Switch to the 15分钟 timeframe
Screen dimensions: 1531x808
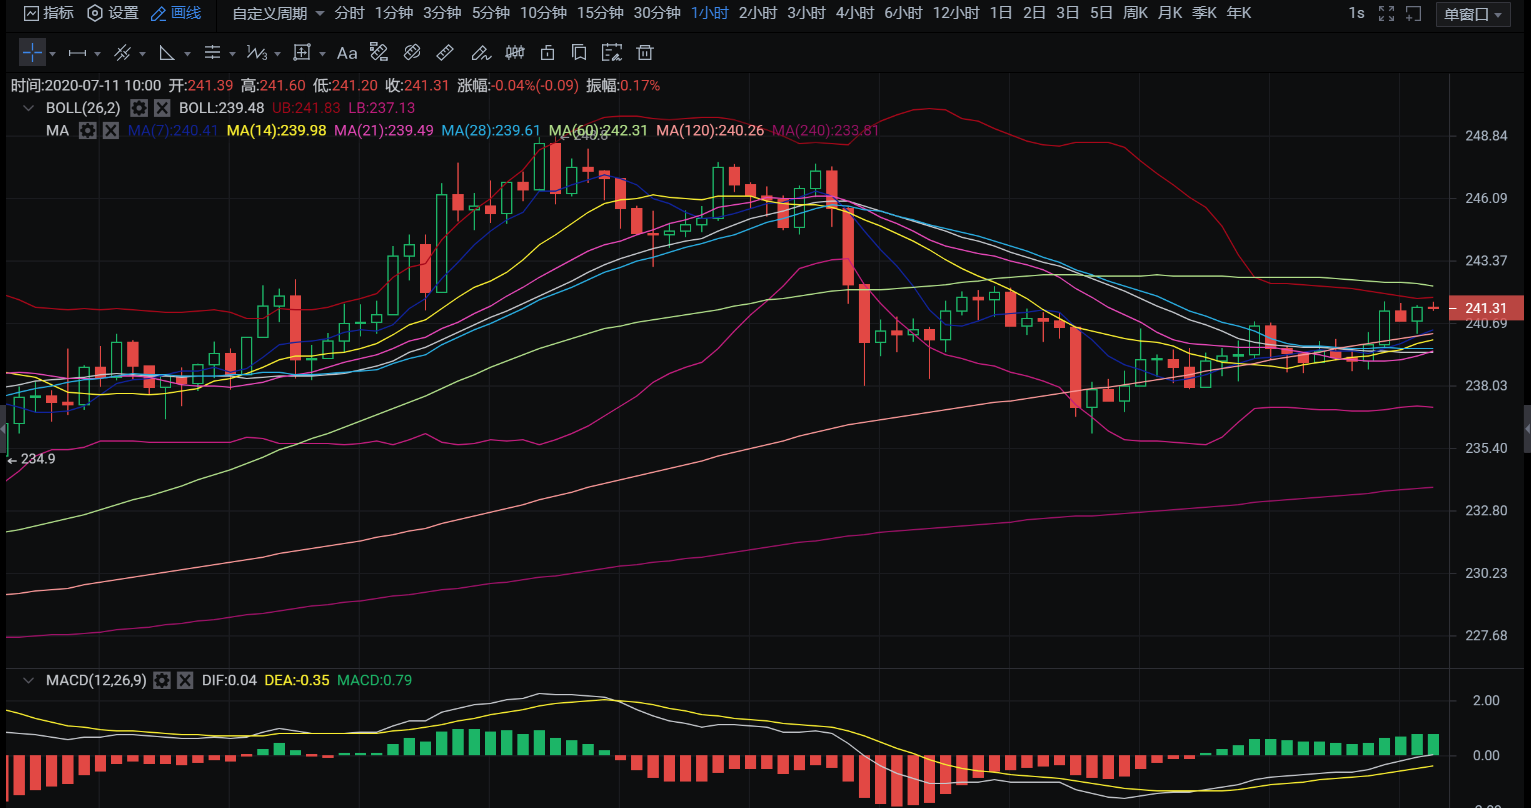click(x=600, y=13)
